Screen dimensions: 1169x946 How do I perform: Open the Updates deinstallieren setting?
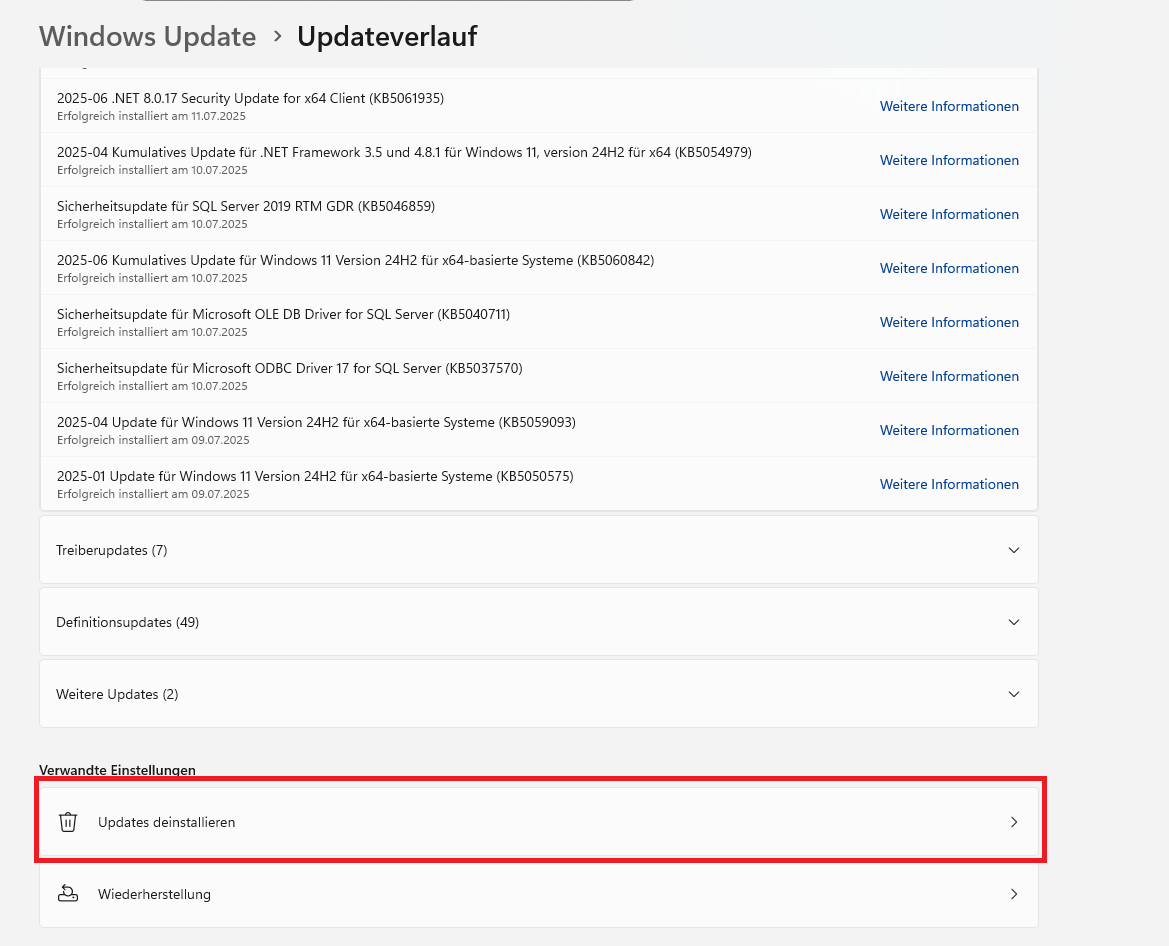[x=167, y=822]
